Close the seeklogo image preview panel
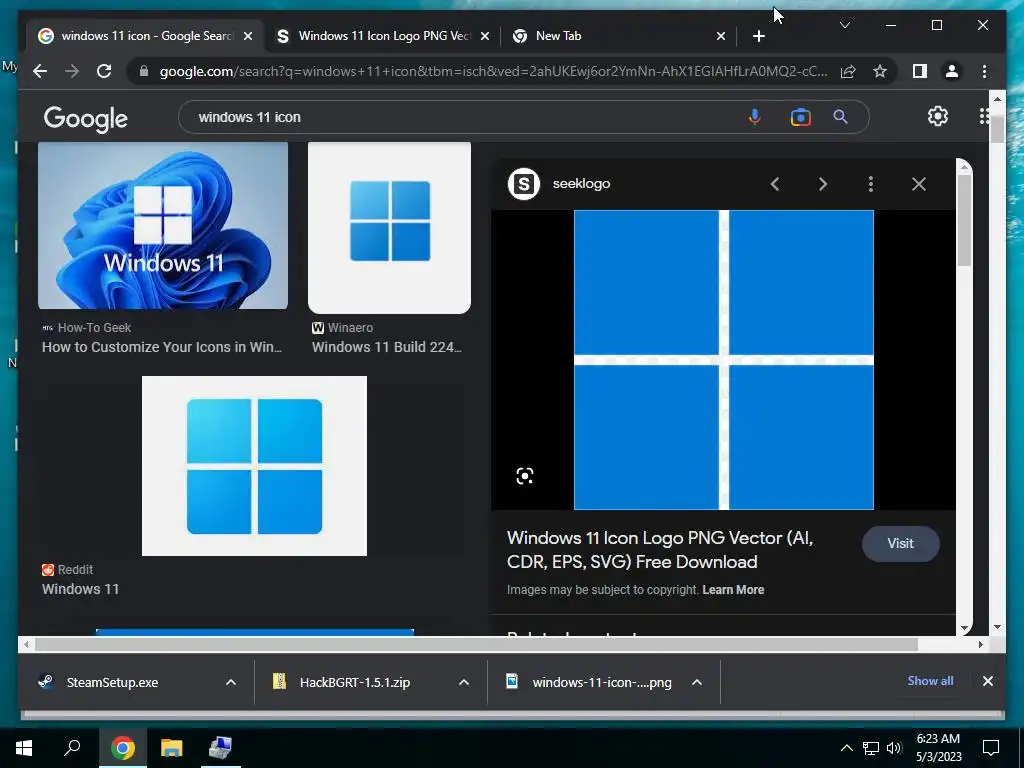1024x768 pixels. coord(919,184)
